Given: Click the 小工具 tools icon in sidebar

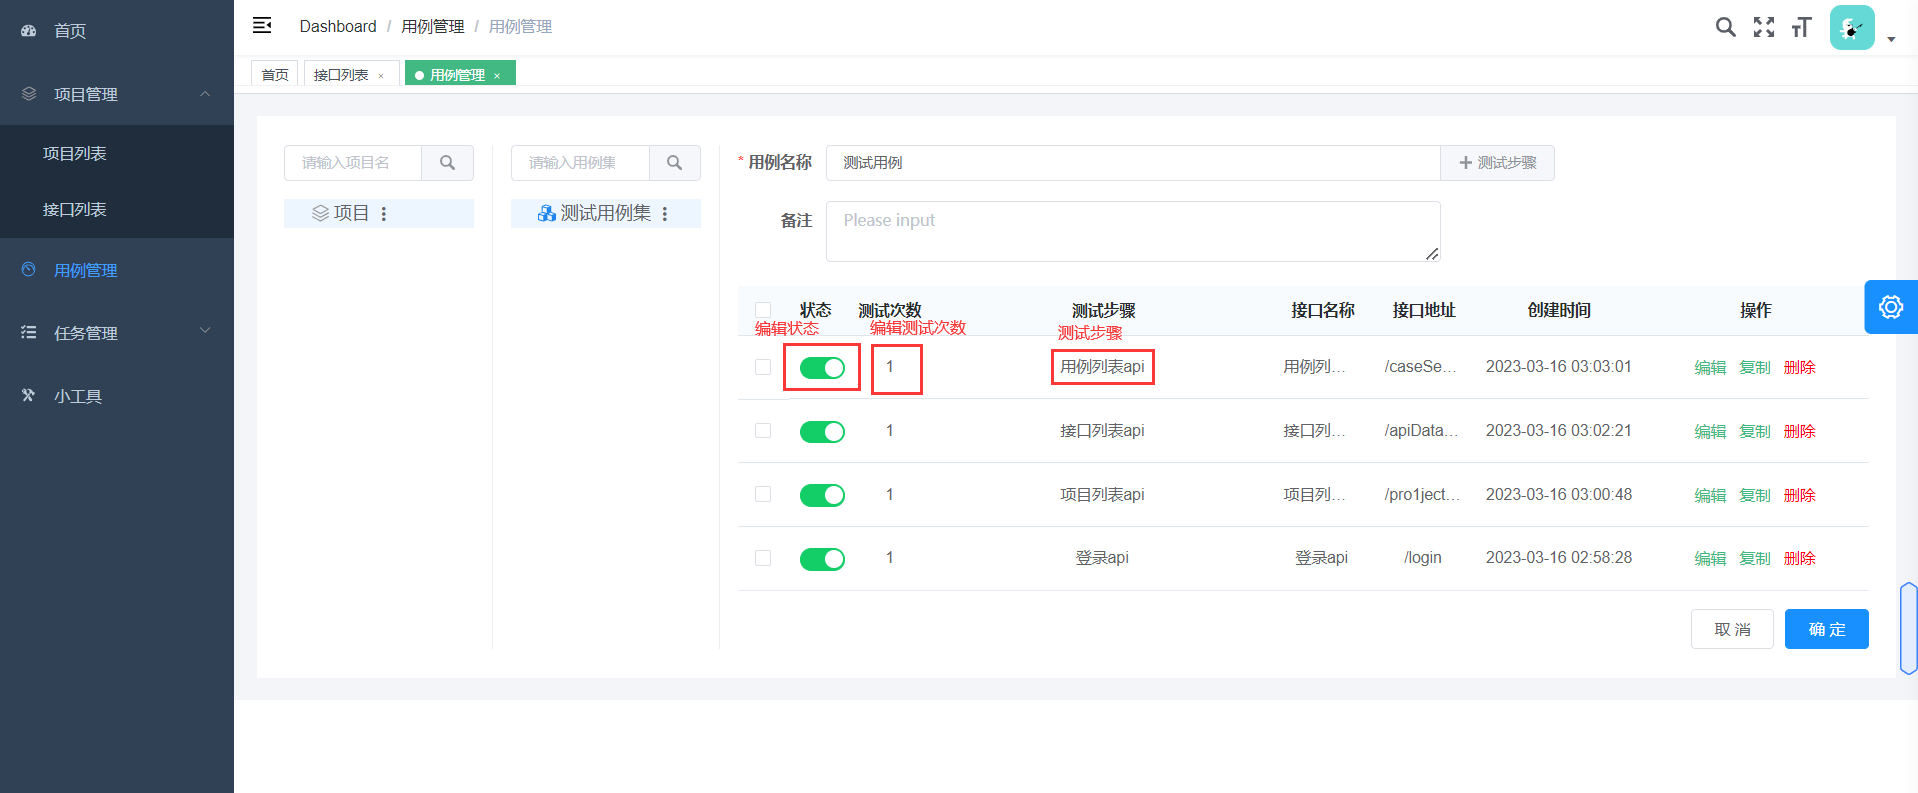Looking at the screenshot, I should coord(28,396).
